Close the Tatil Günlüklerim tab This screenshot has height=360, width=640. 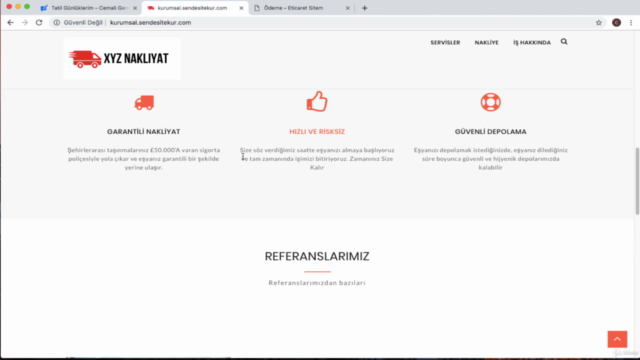pyautogui.click(x=135, y=8)
